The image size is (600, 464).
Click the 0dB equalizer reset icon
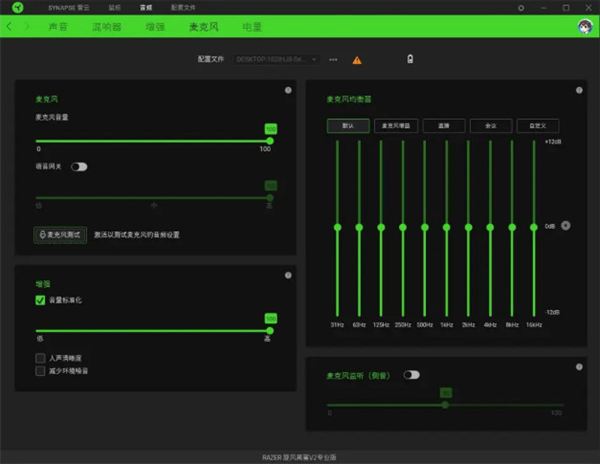click(566, 226)
